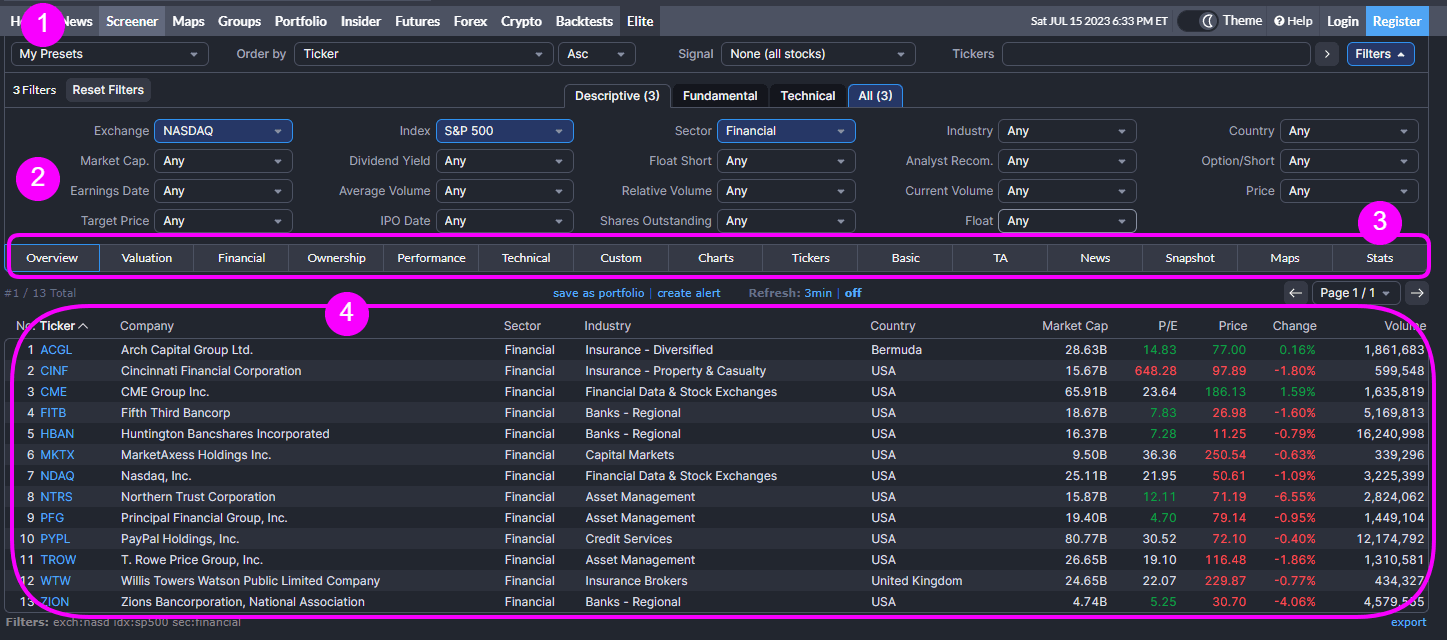Open the Order by Ticker dropdown
1447x640 pixels.
pyautogui.click(x=424, y=54)
